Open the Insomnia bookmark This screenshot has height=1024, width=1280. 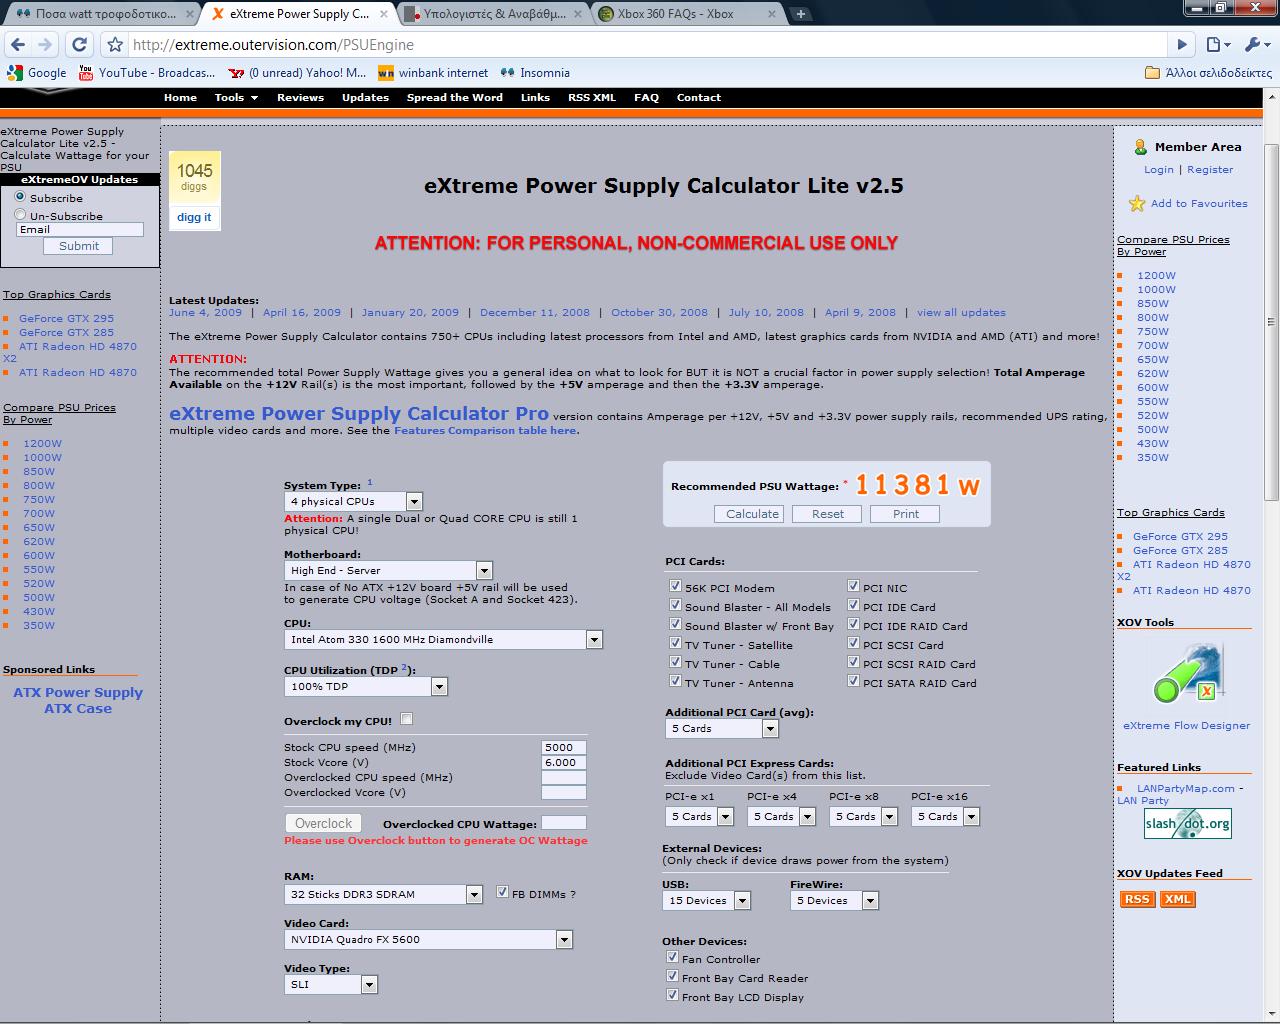click(x=535, y=72)
